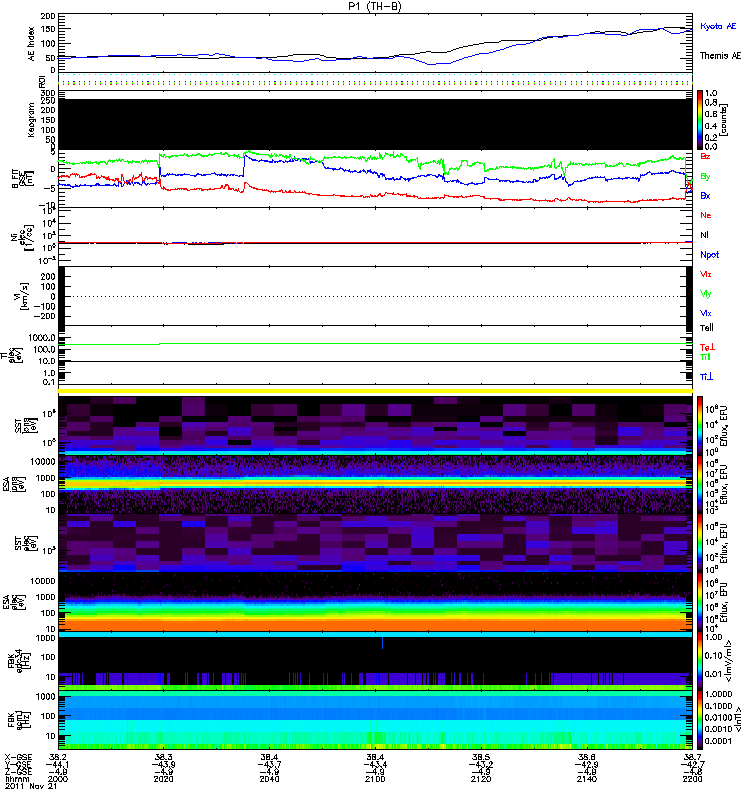Click the ESA ions Eflux color bar
Image resolution: width=750 pixels, height=800 pixels.
point(700,484)
